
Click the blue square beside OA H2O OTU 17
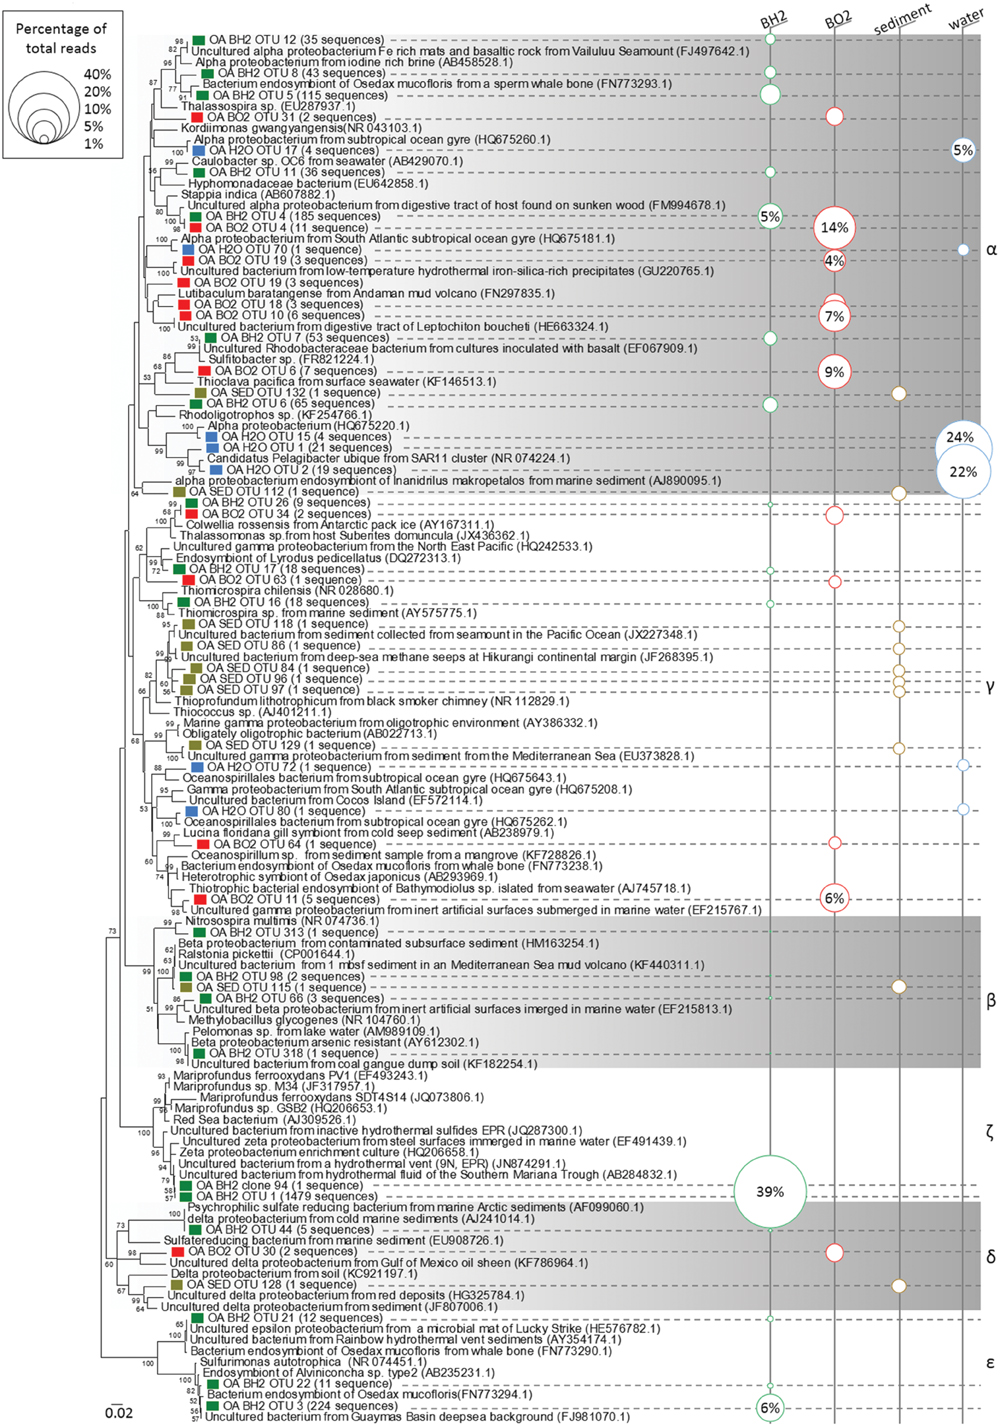199,150
